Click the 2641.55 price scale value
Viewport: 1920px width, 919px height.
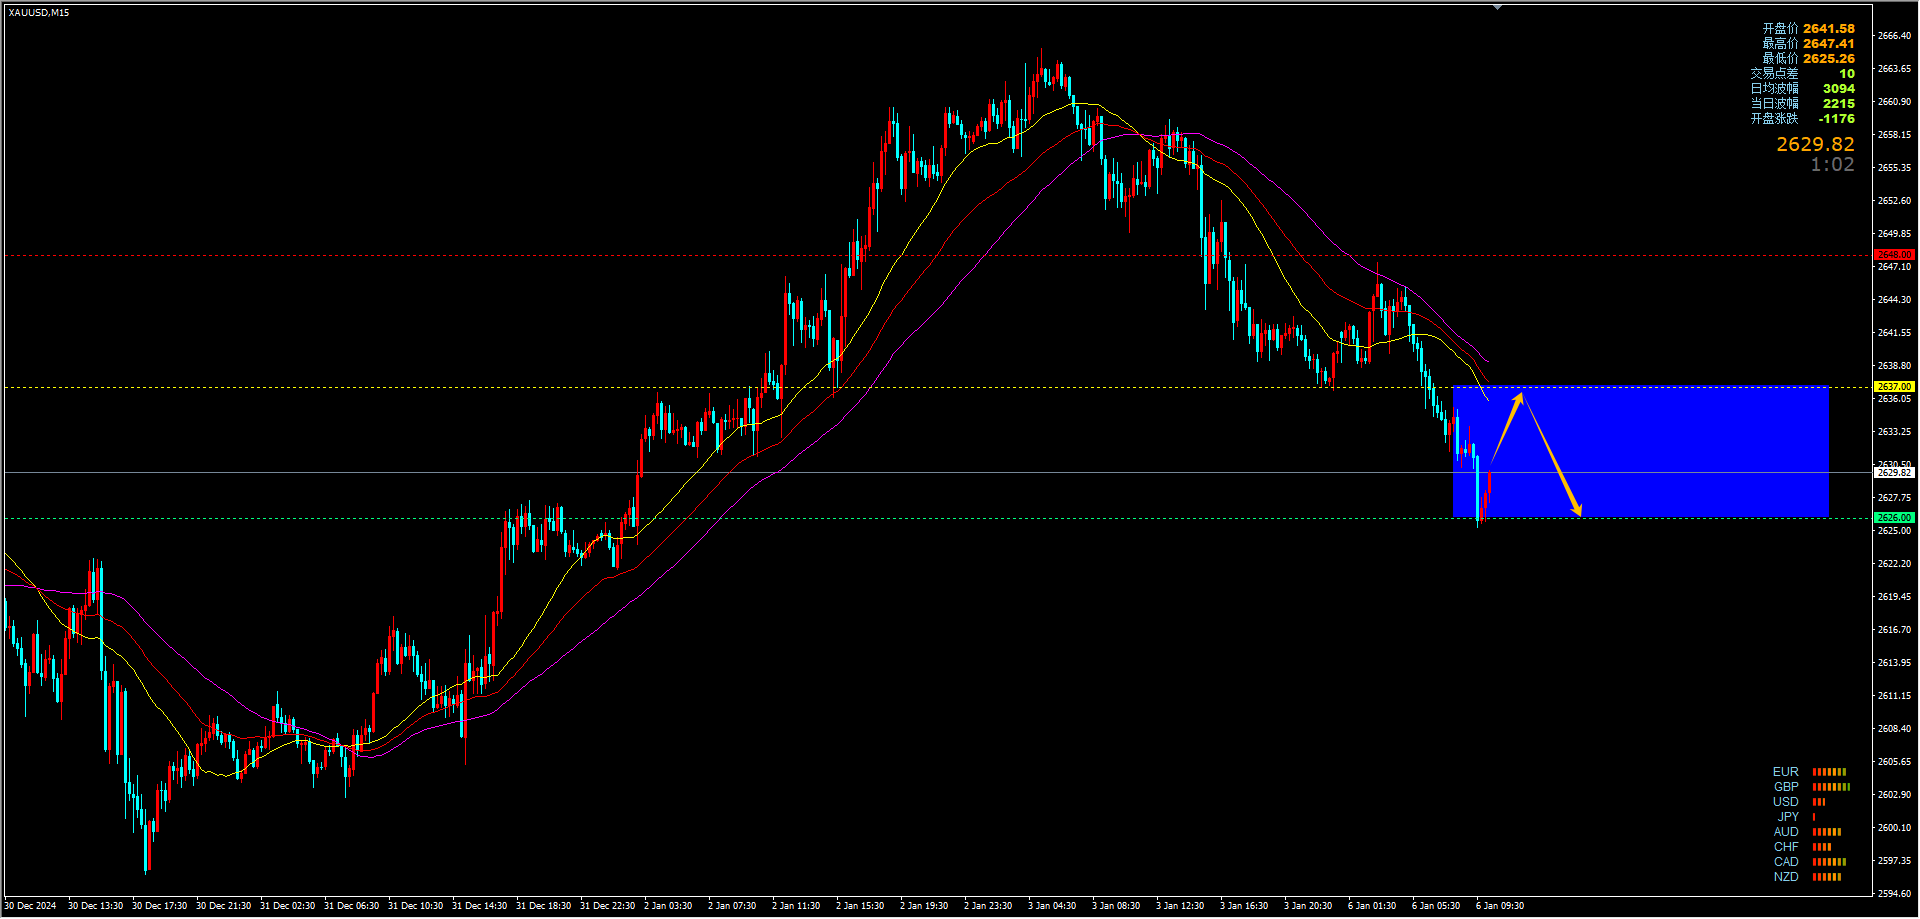pos(1894,333)
